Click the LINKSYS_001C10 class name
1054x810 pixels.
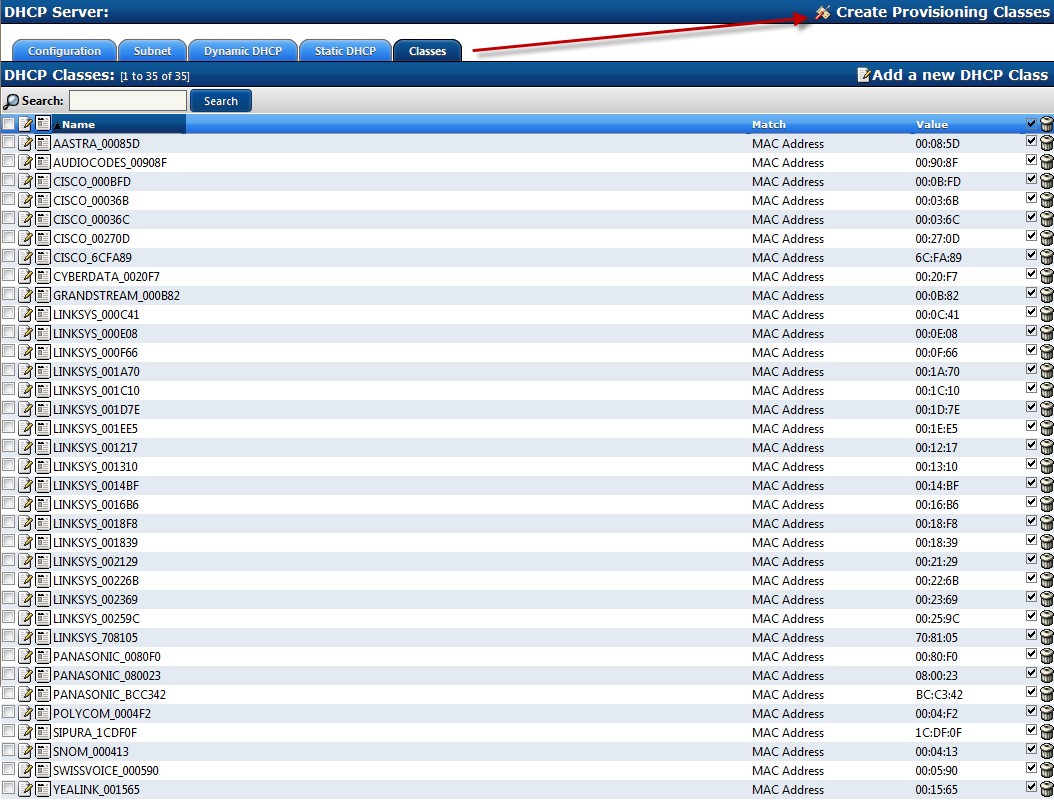pyautogui.click(x=96, y=391)
